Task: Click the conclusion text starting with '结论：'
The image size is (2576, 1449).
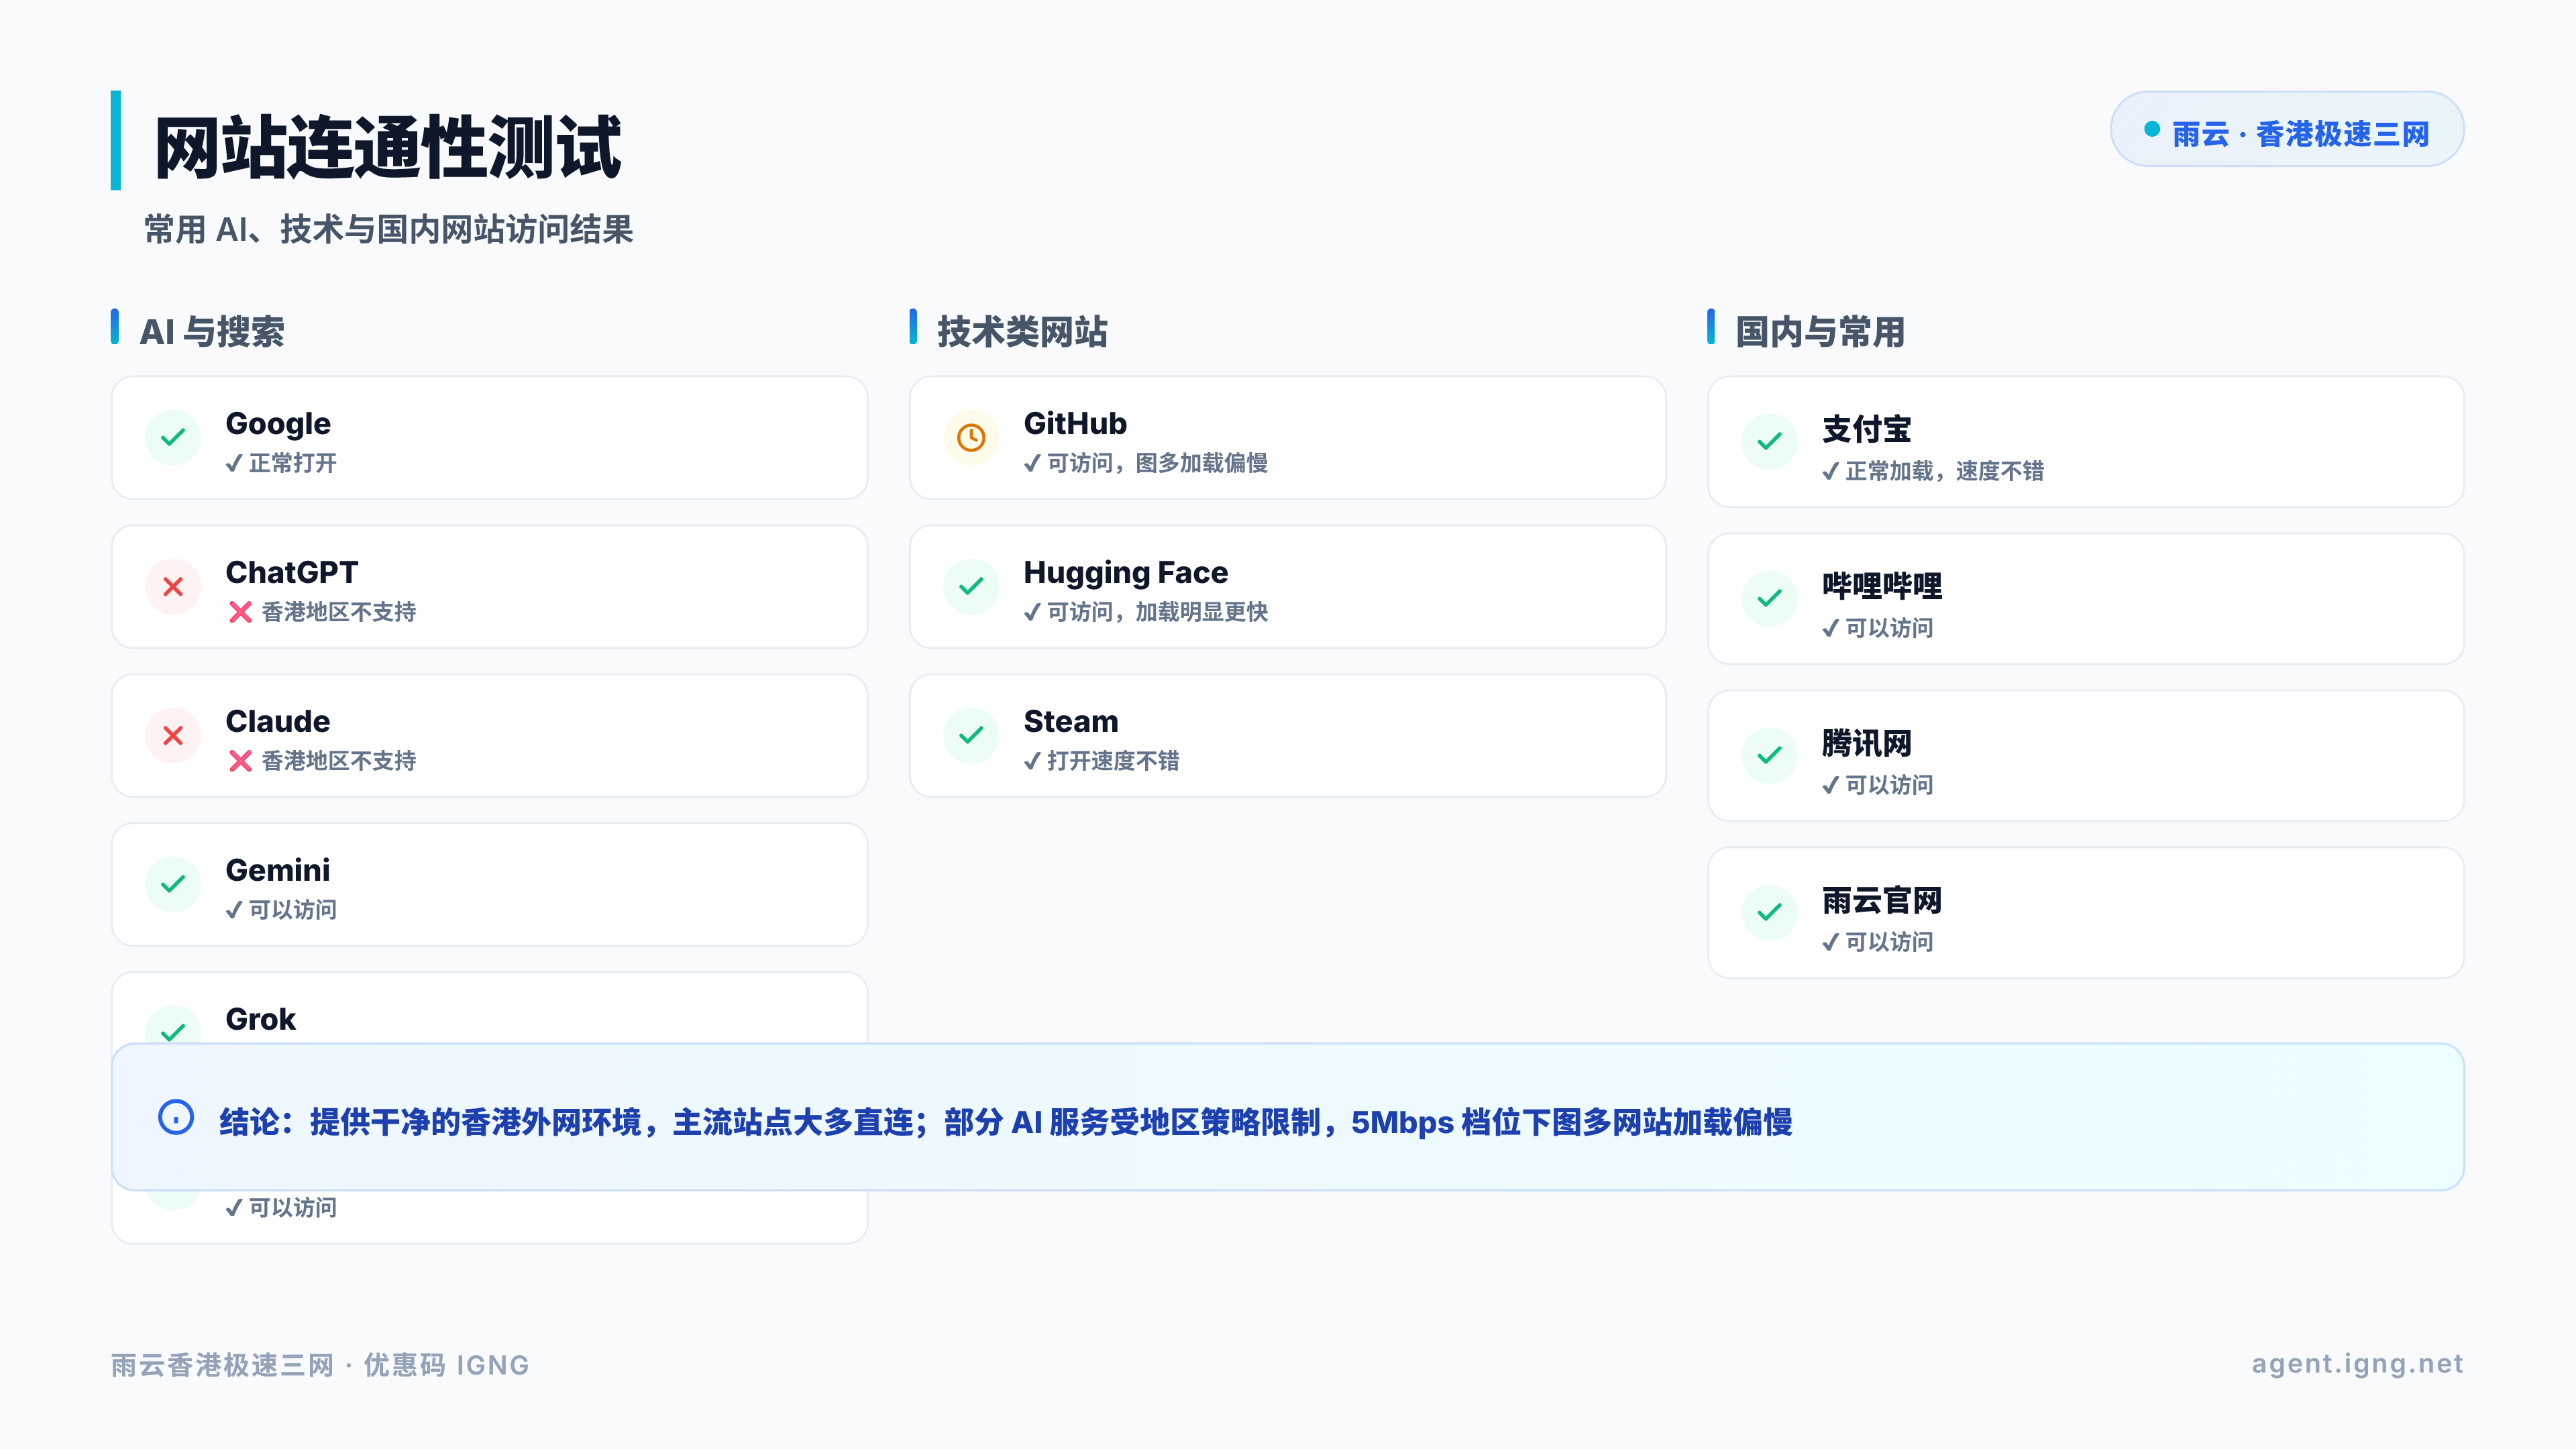Action: coord(1006,1122)
